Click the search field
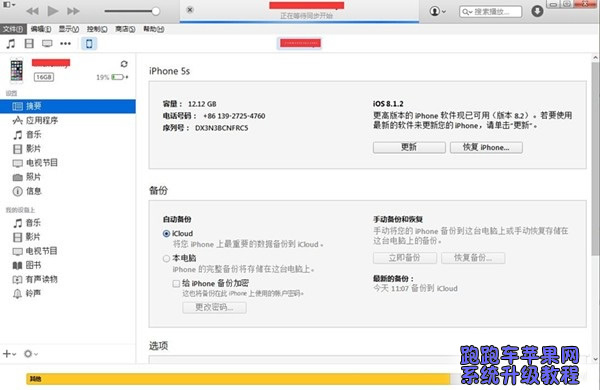The width and height of the screenshot is (600, 390). (491, 11)
